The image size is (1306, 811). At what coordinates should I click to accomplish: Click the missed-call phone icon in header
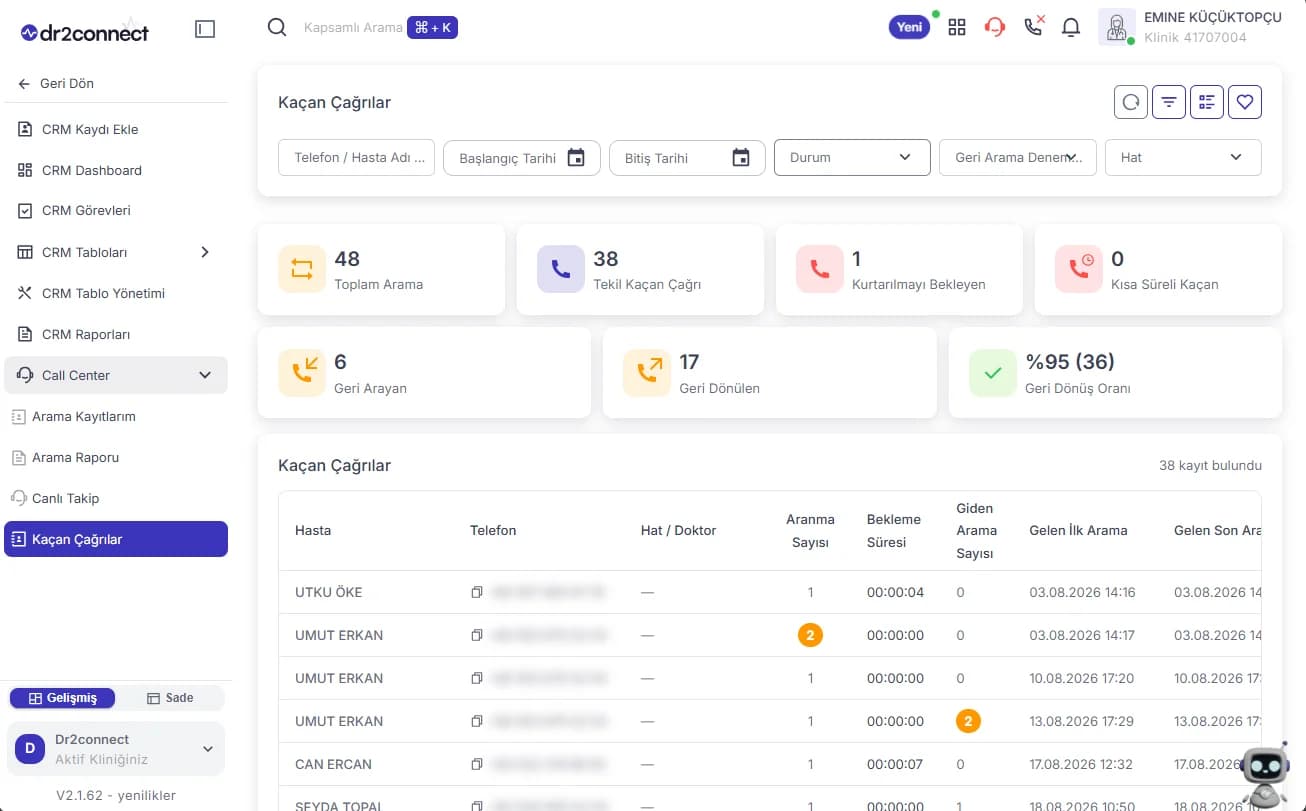pos(1034,26)
